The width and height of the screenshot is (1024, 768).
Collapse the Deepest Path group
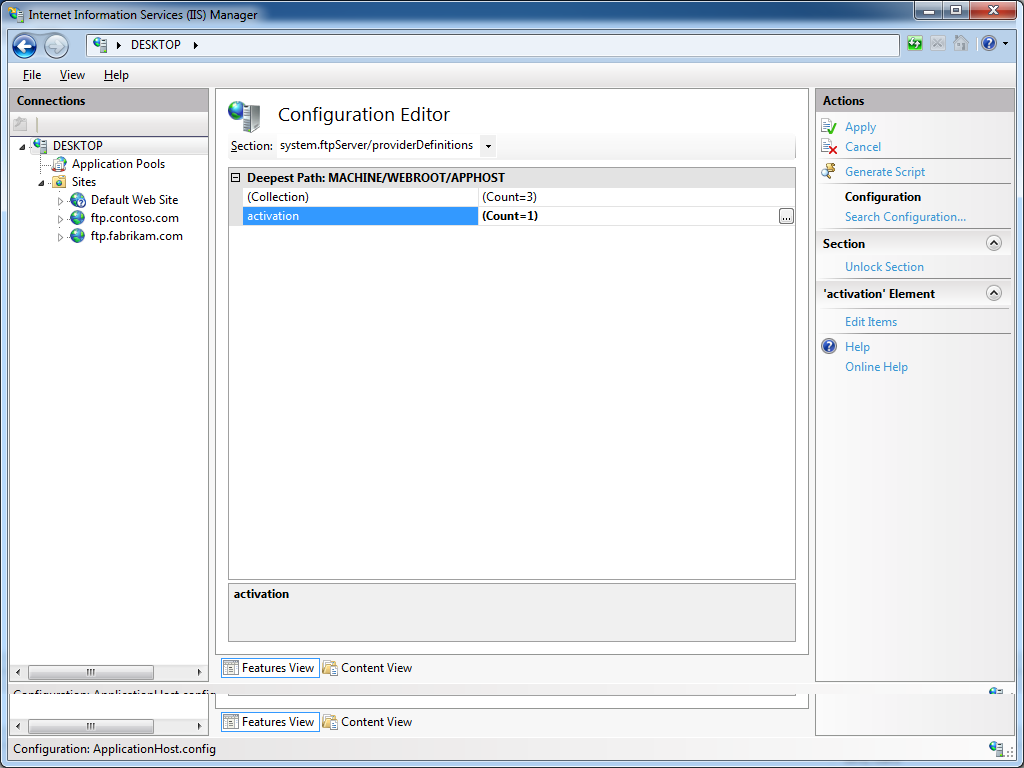point(236,178)
